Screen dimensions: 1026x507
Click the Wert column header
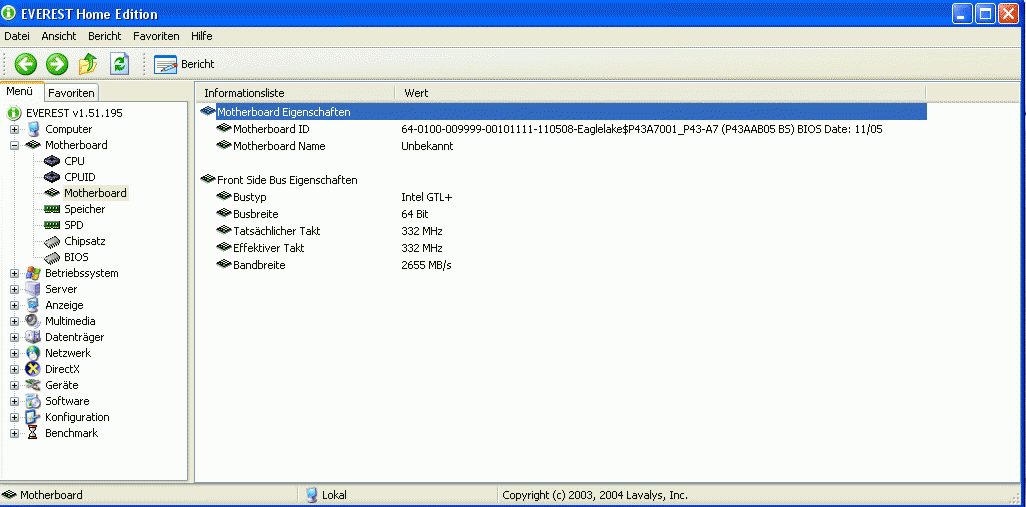[x=661, y=93]
